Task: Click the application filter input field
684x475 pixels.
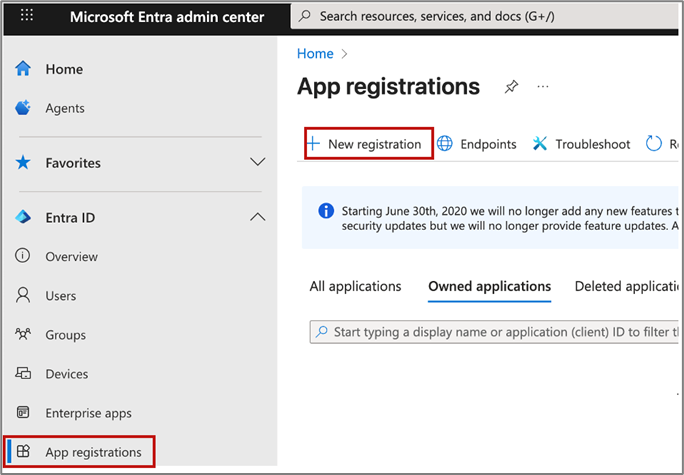Action: [500, 331]
